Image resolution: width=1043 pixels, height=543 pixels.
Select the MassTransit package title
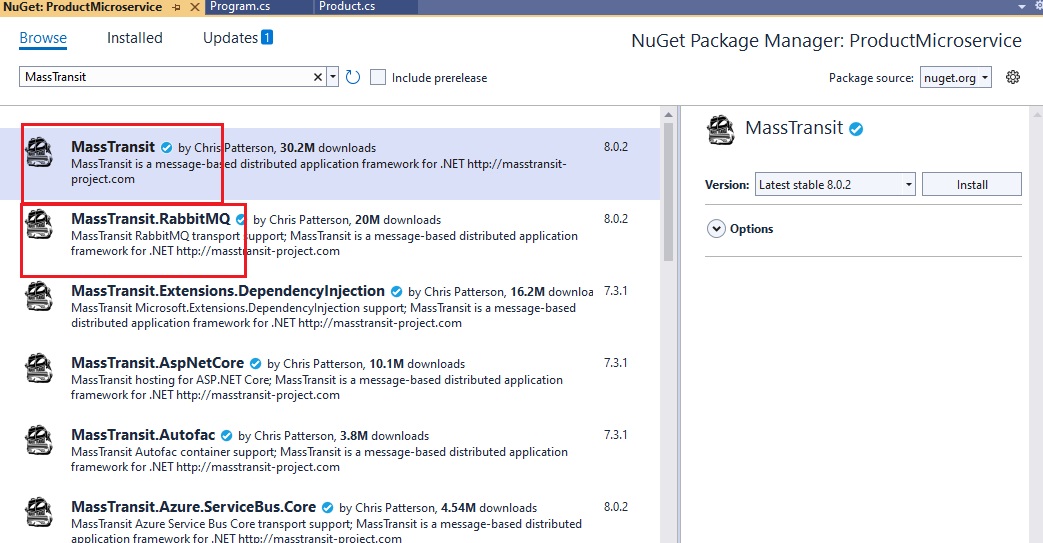click(113, 147)
